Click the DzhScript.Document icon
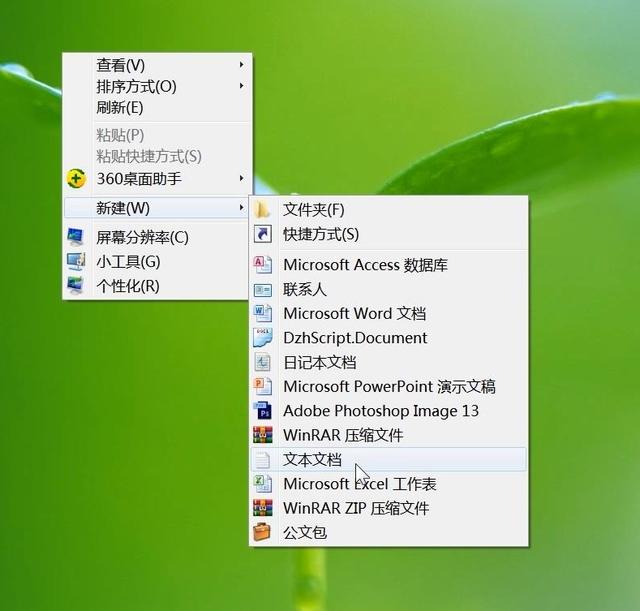 [x=262, y=338]
